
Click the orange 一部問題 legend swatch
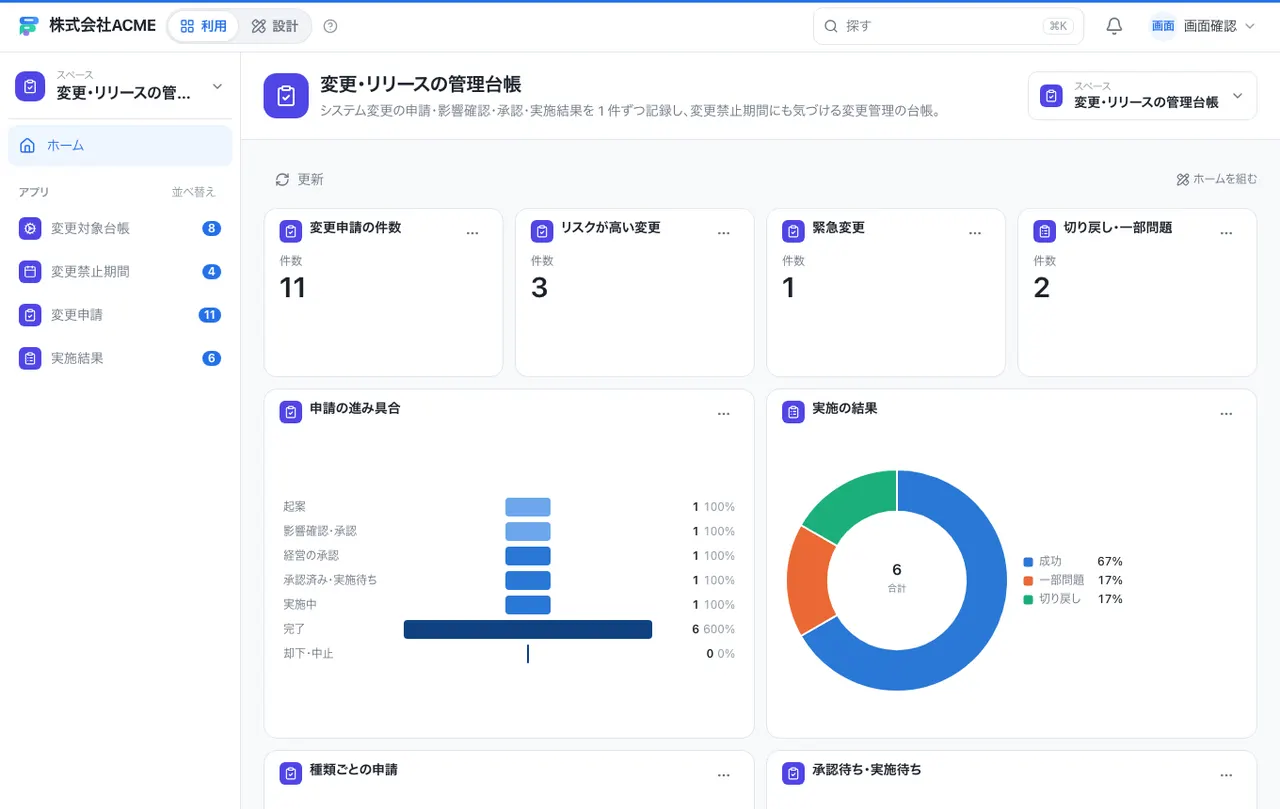(x=1028, y=581)
